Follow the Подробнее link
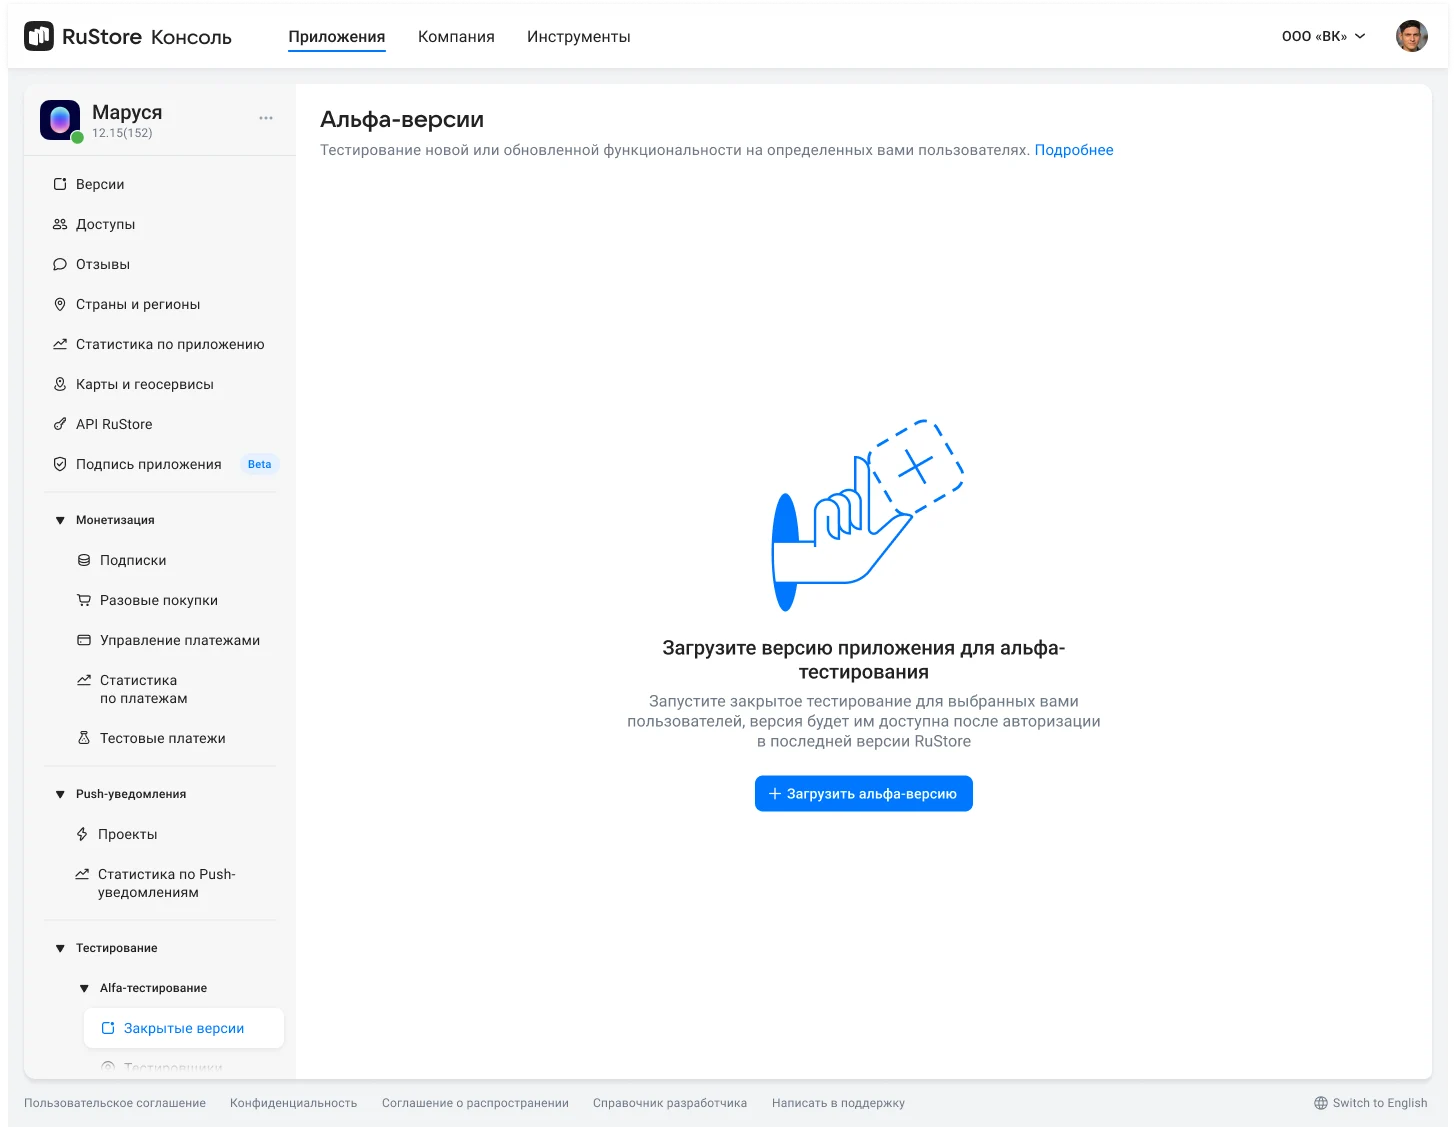This screenshot has width=1456, height=1127. (1073, 150)
